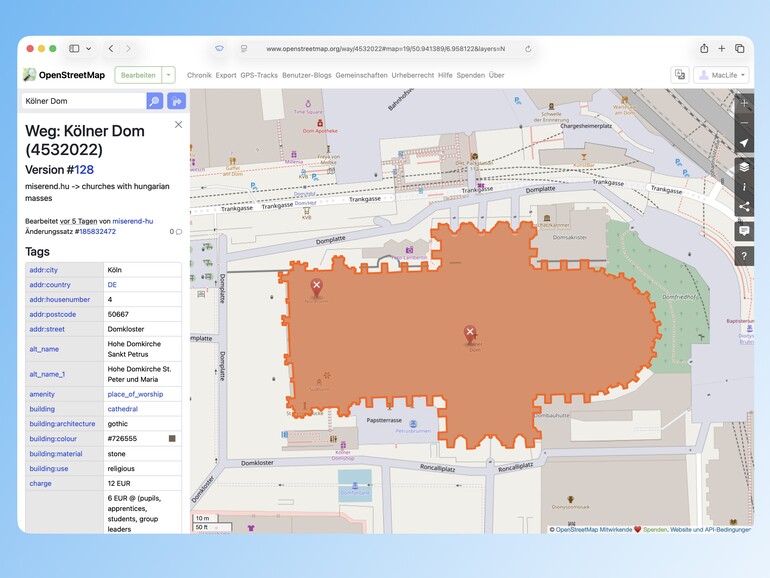Open the directions routing button
The height and width of the screenshot is (578, 770).
[x=176, y=101]
